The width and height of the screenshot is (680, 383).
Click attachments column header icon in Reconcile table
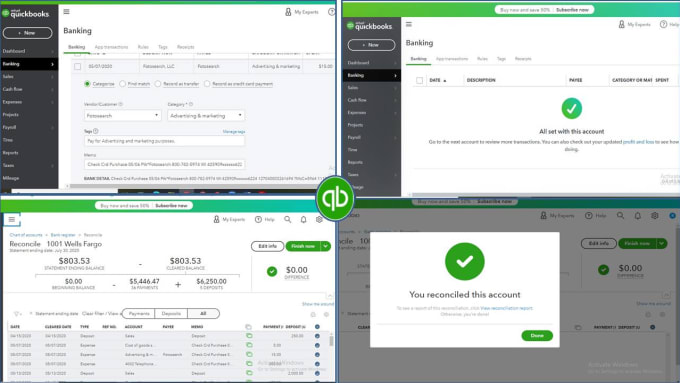[248, 327]
